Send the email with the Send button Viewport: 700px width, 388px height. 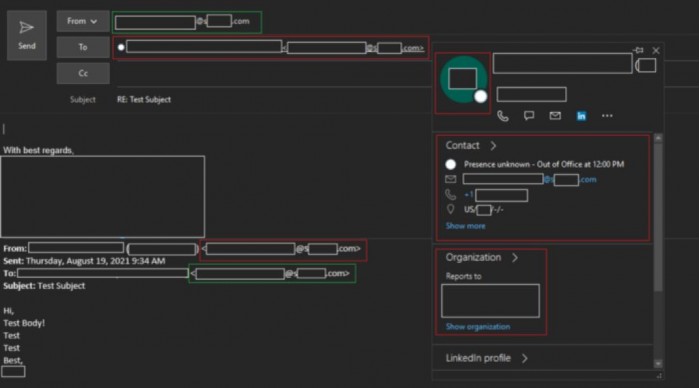27,35
